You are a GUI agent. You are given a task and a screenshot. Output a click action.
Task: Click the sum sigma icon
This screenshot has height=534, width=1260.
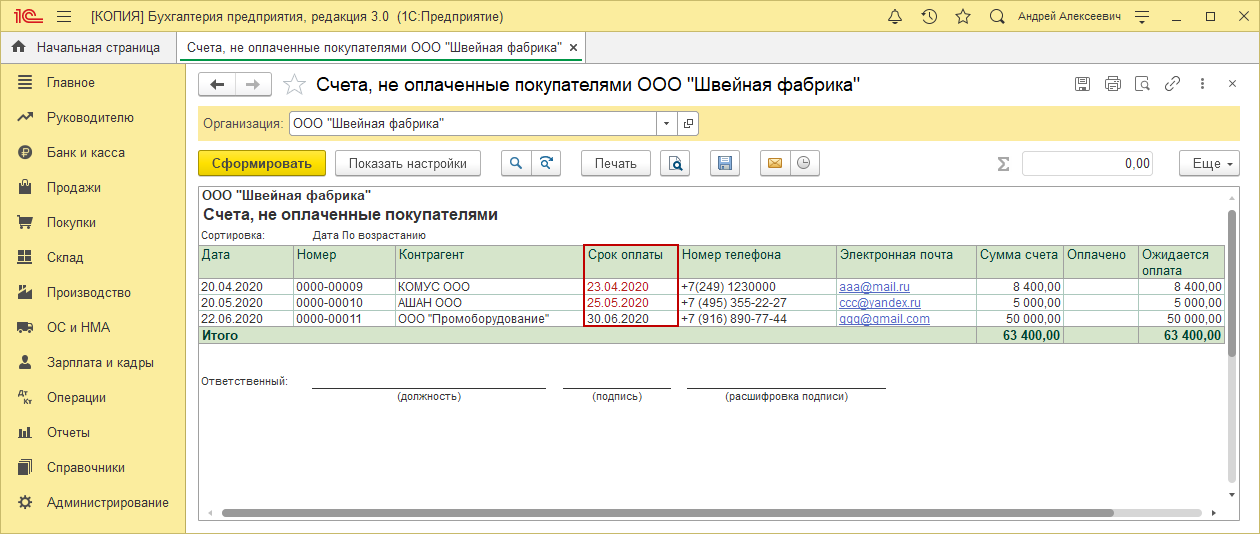tap(1003, 163)
